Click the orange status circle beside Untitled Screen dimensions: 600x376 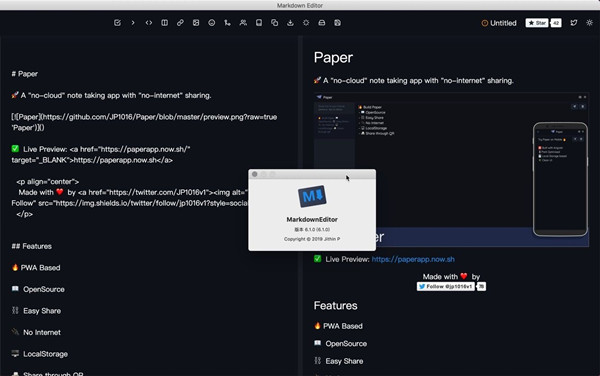coord(484,23)
